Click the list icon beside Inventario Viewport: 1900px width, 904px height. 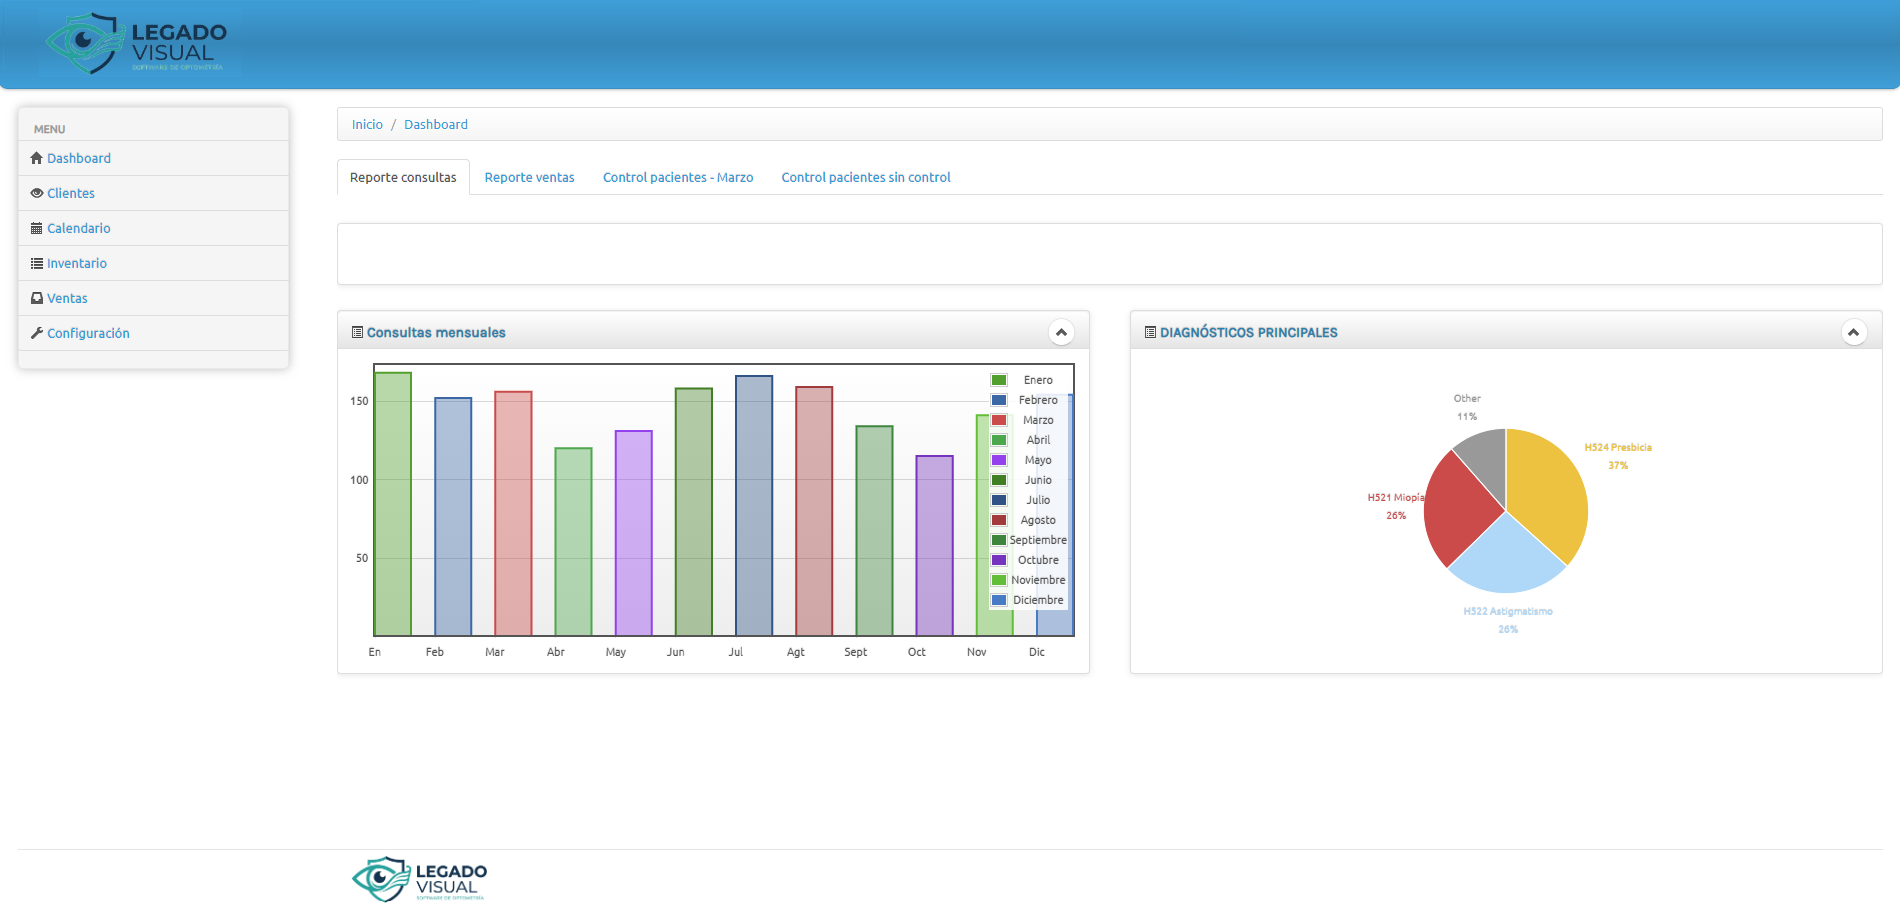pos(37,263)
